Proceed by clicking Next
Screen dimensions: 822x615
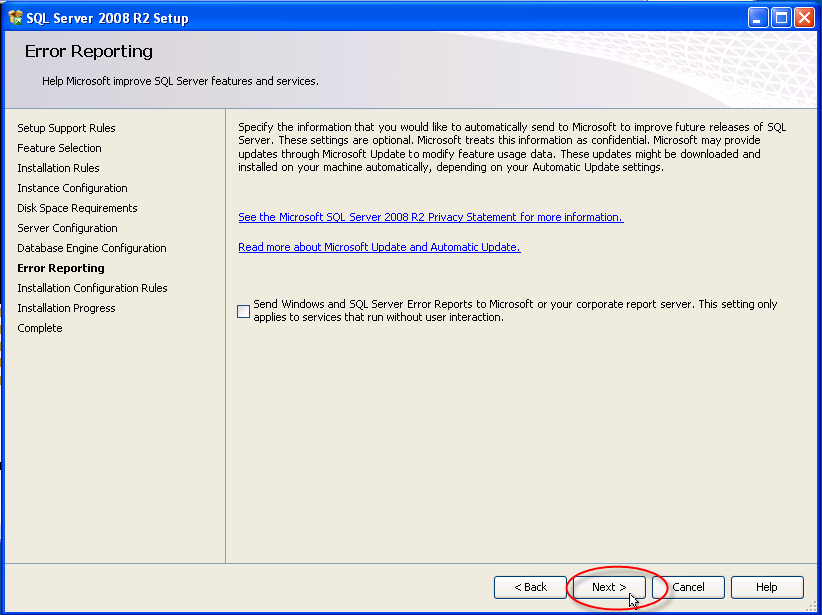point(609,587)
